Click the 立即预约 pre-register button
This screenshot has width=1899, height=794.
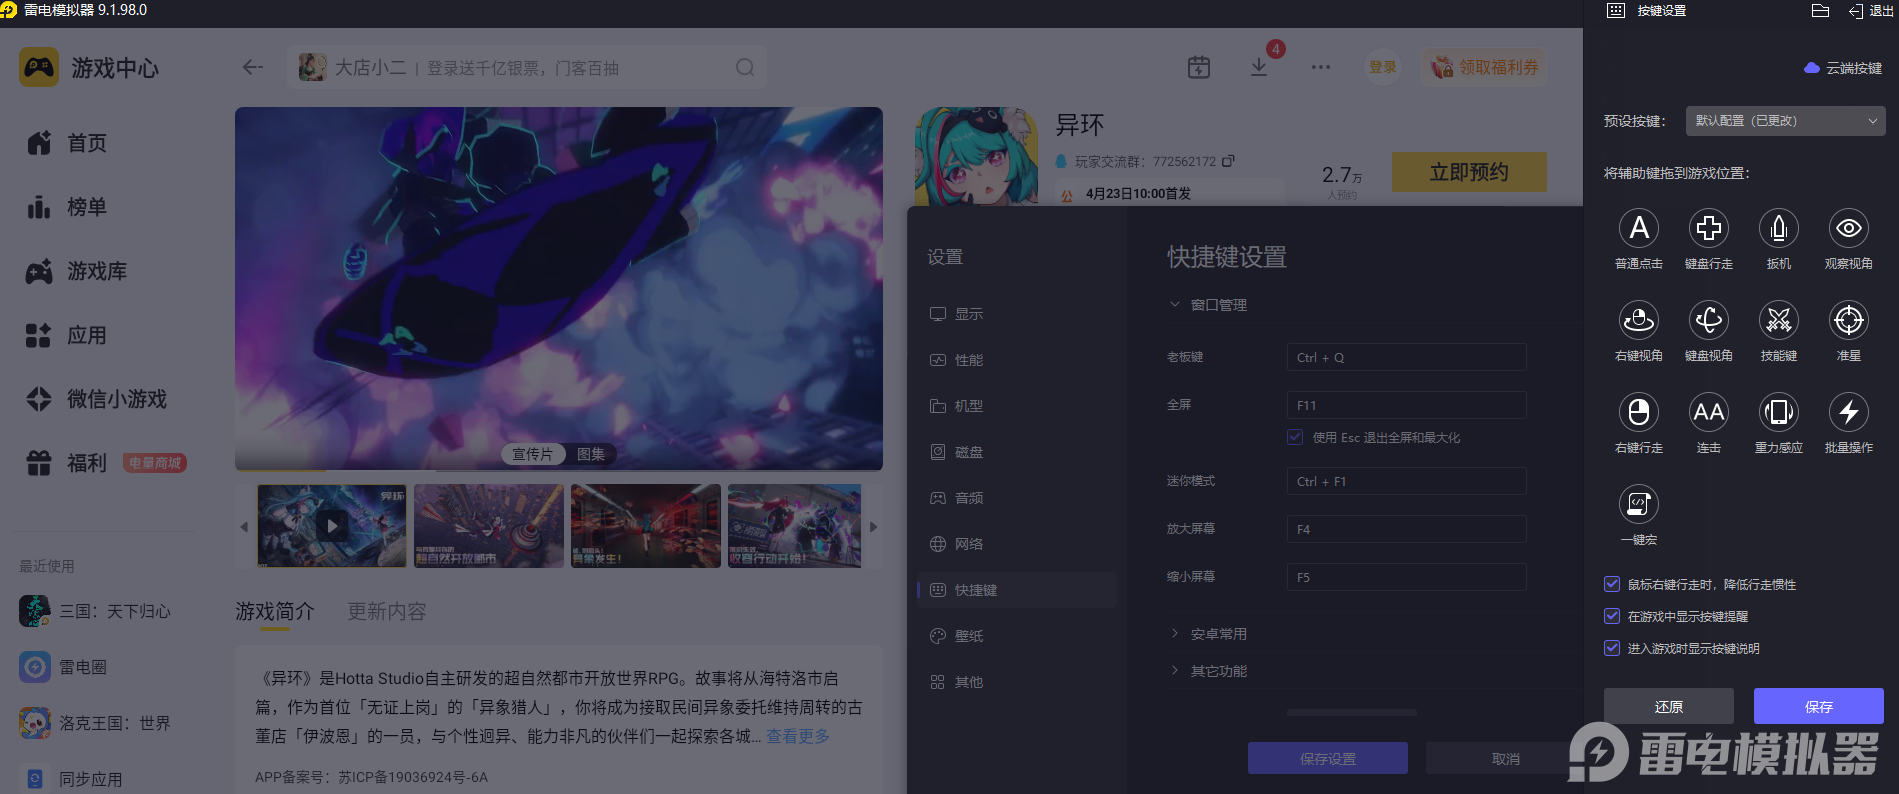coord(1469,172)
